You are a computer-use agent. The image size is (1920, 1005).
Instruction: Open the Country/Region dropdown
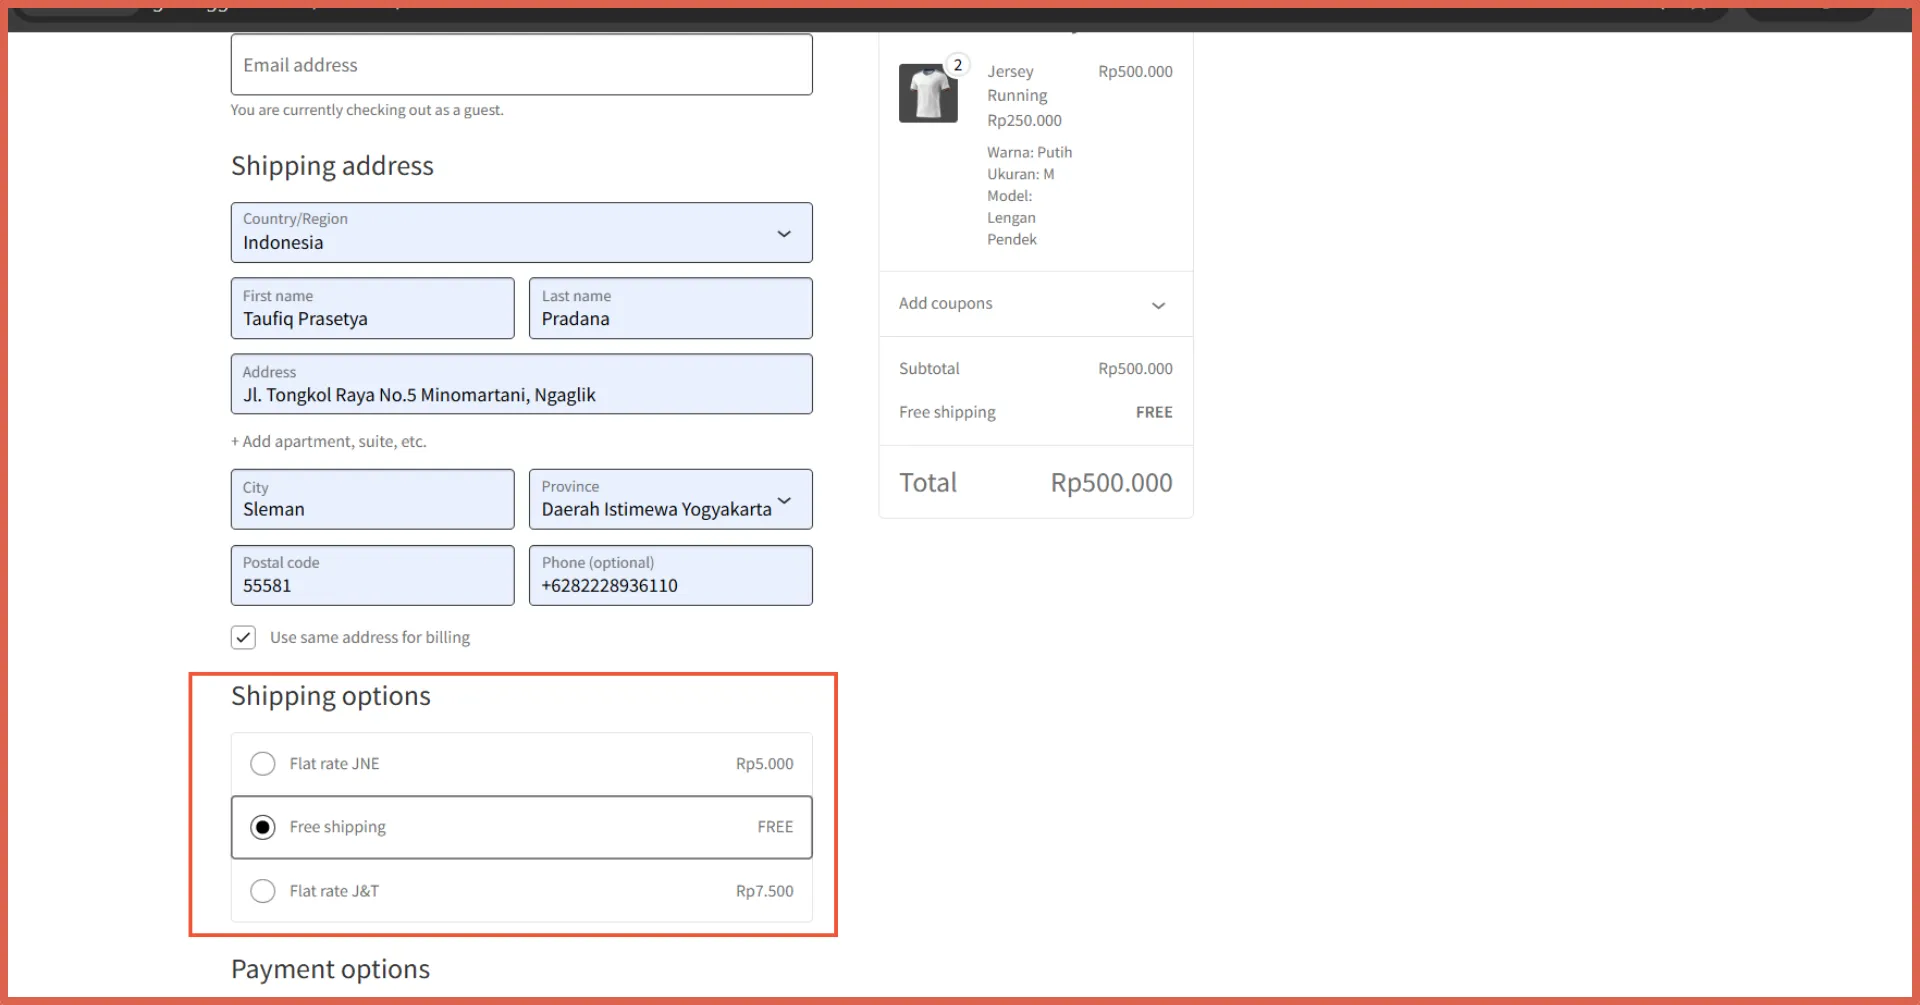521,233
